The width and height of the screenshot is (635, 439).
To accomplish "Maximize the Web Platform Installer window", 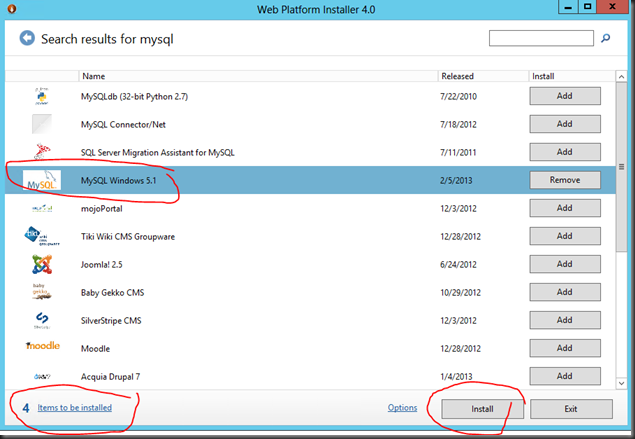I will point(587,7).
